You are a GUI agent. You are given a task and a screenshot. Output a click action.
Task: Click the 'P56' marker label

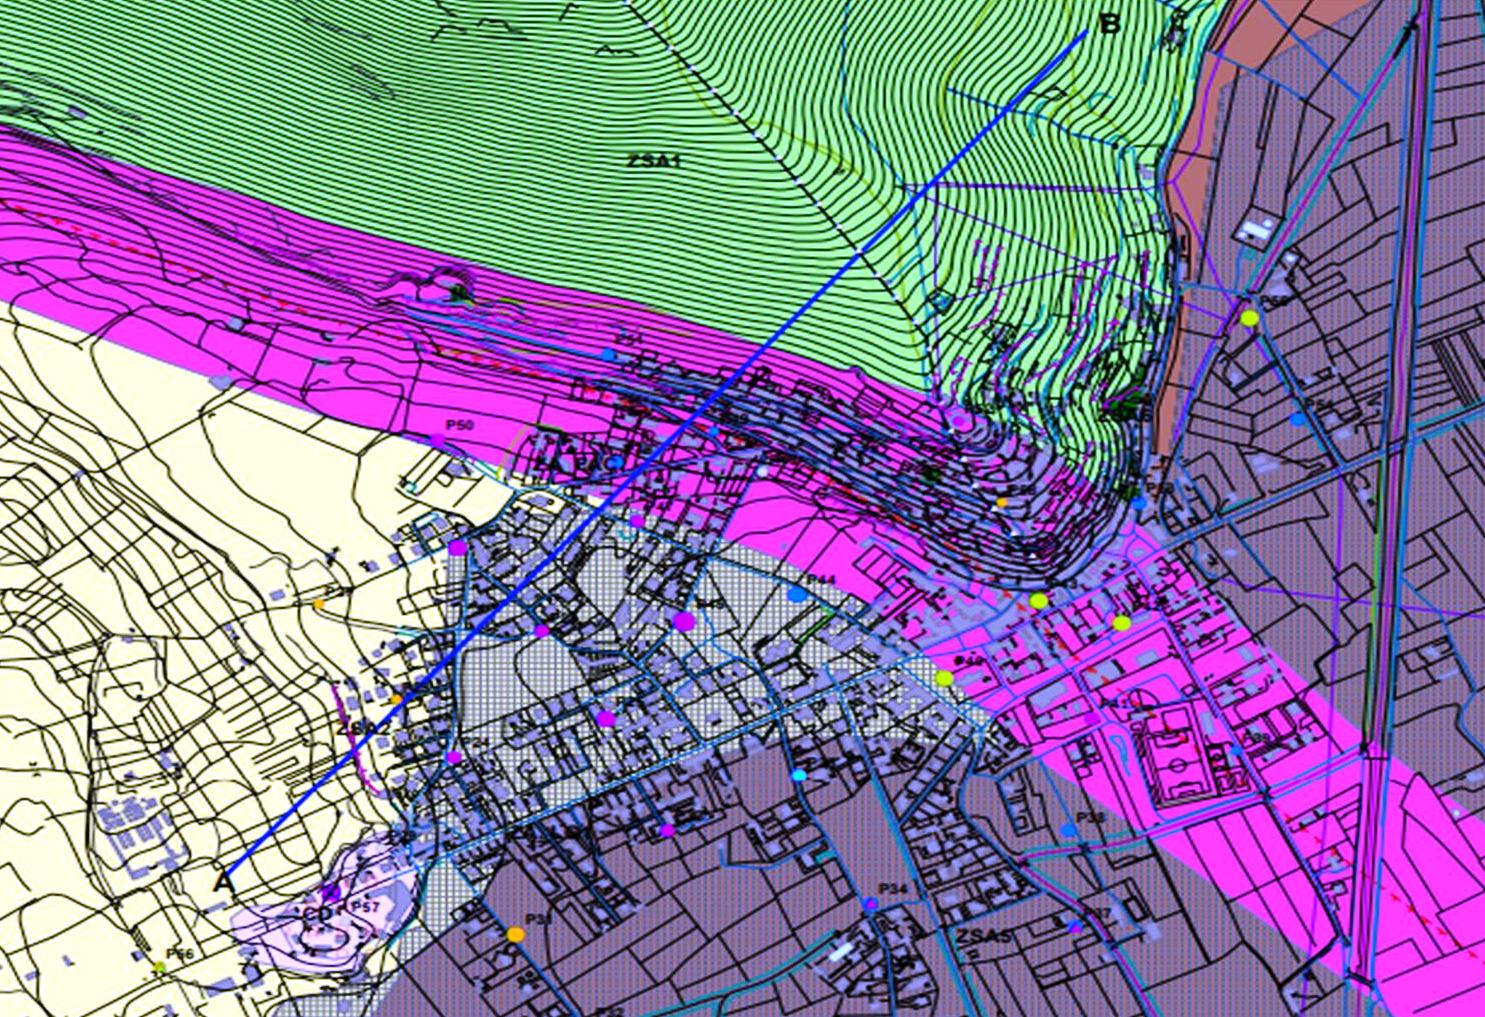180,954
